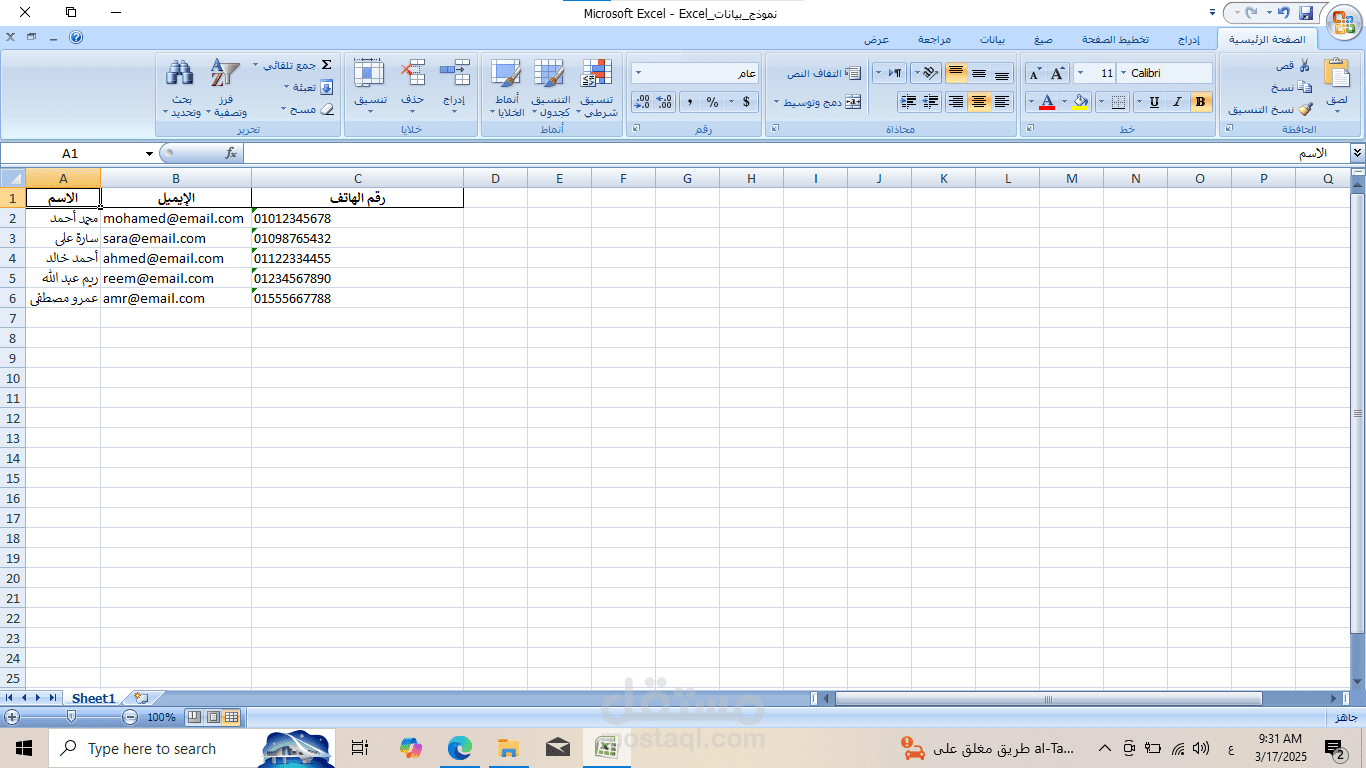Click the increase decimal button
The image size is (1366, 768).
[665, 102]
